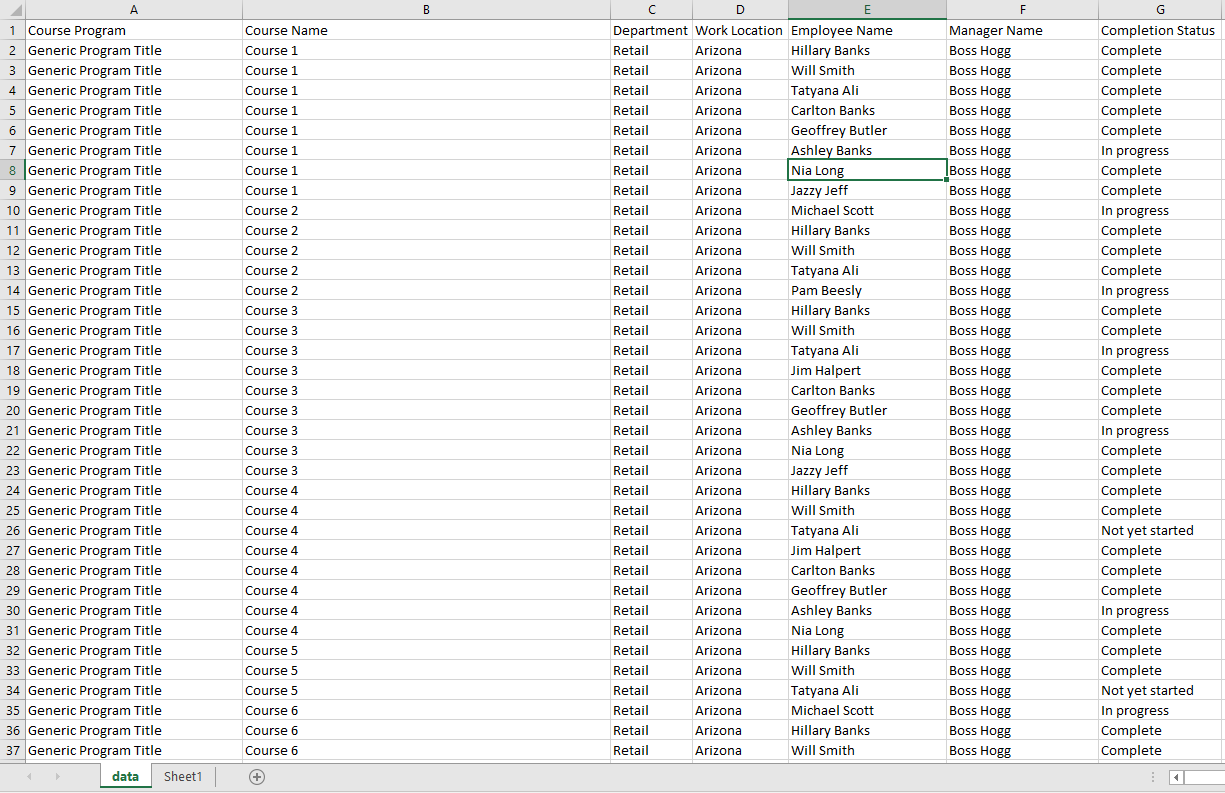Click the Work Location header cell

[740, 30]
